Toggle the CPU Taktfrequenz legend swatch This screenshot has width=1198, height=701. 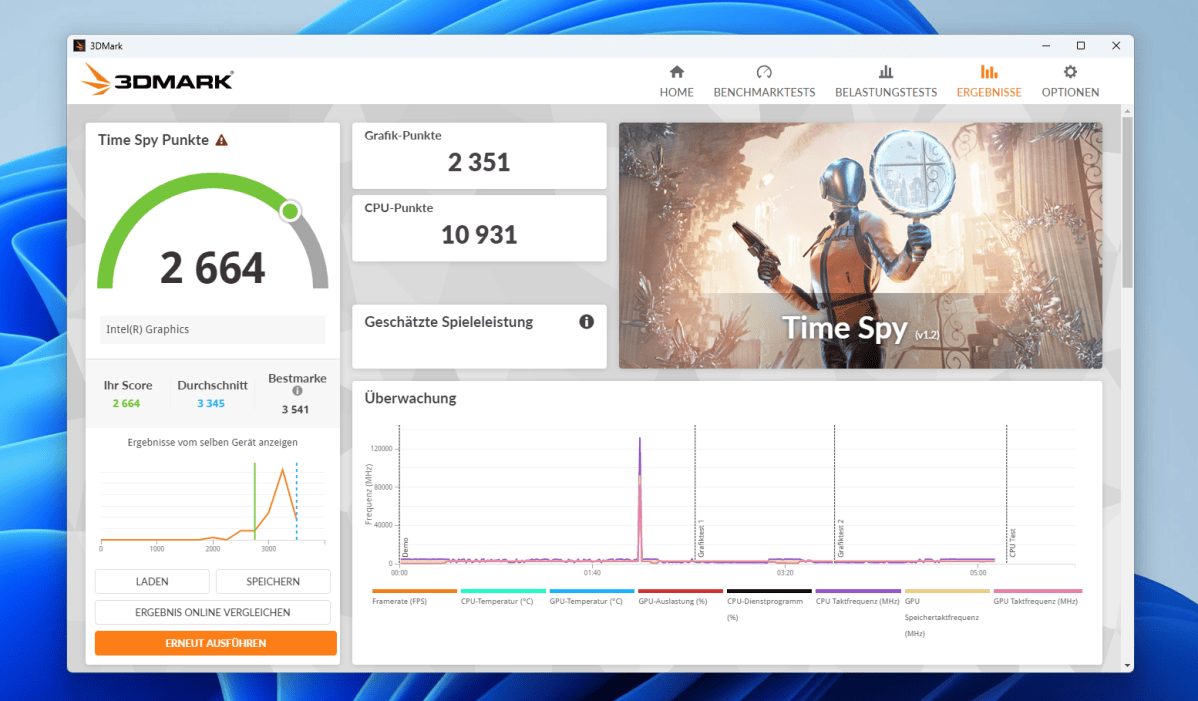pos(858,591)
